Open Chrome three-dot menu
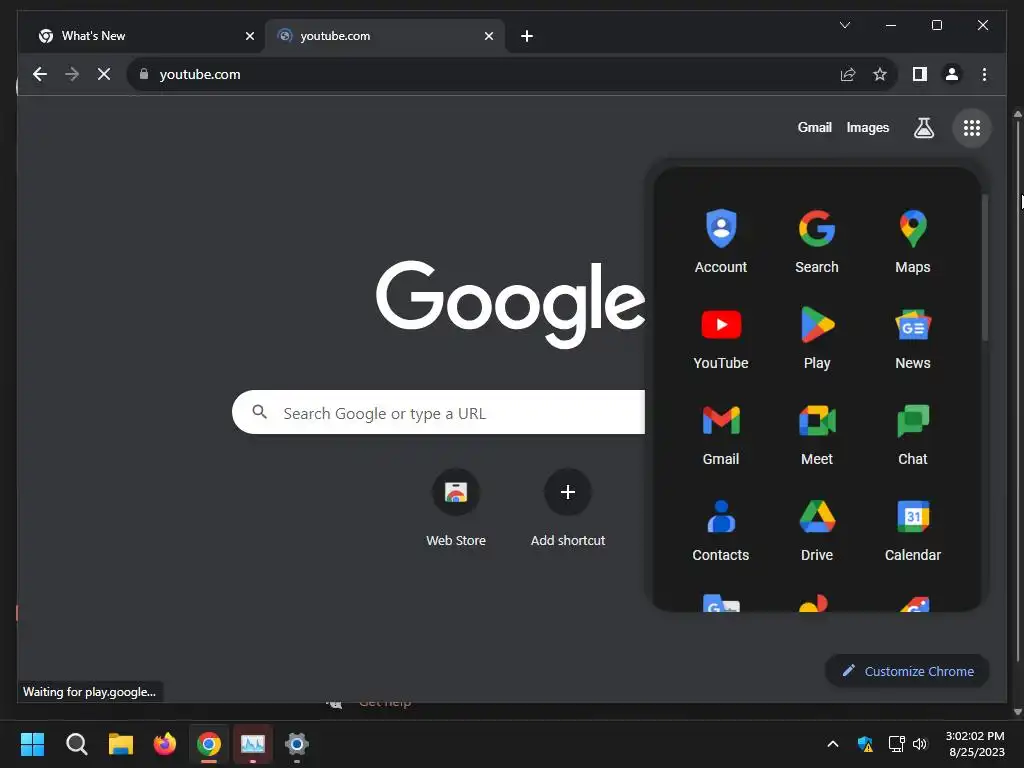Image resolution: width=1024 pixels, height=768 pixels. pos(984,74)
